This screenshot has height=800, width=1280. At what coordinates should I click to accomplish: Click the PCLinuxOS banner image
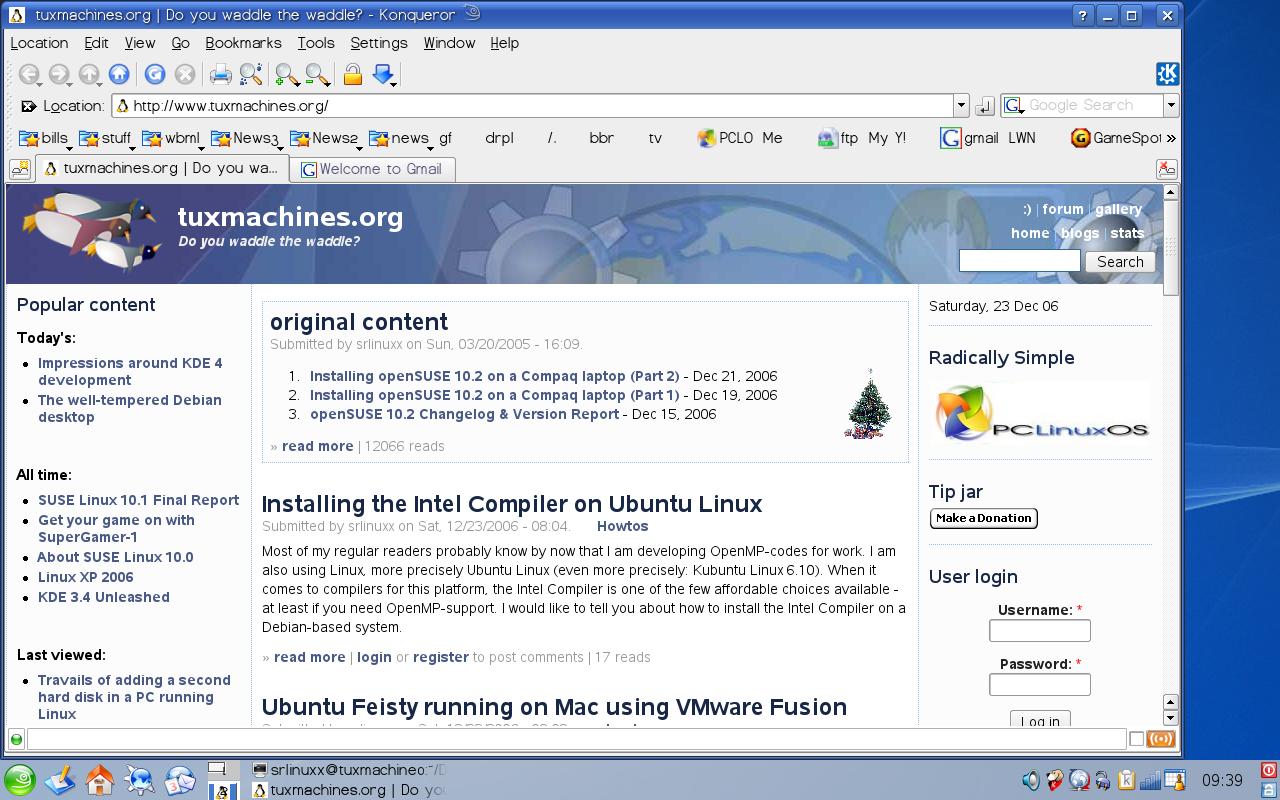[1040, 414]
